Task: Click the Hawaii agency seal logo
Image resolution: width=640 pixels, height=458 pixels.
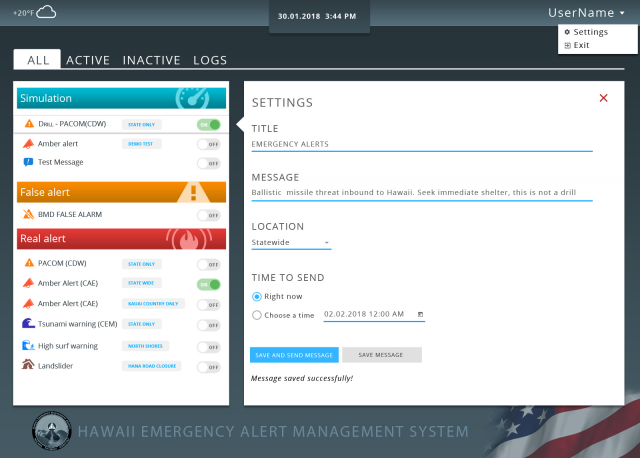Action: 51,431
